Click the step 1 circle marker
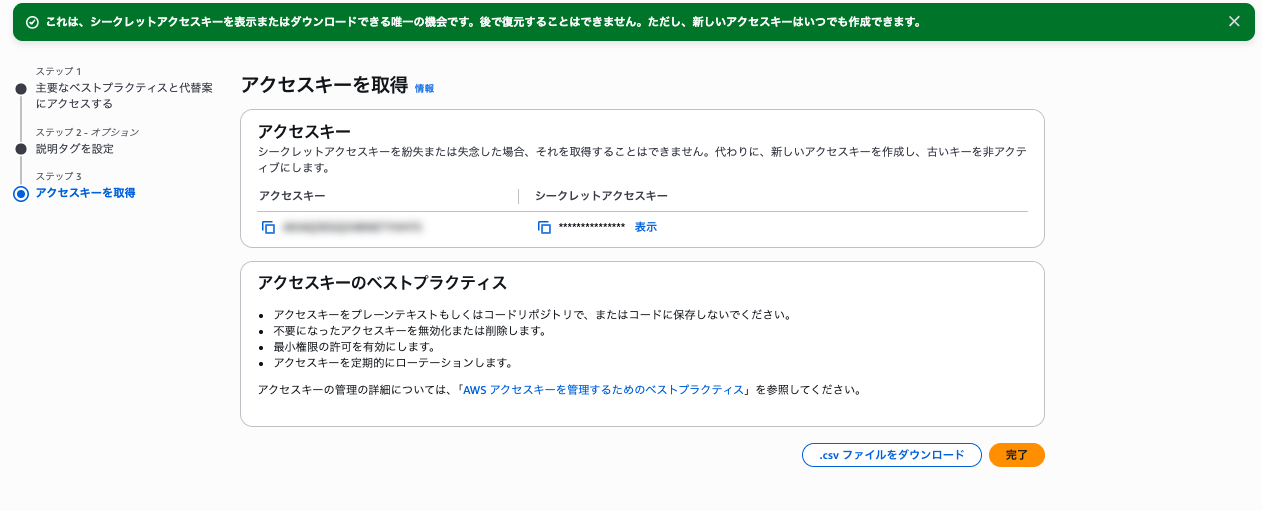This screenshot has width=1262, height=511. 21,89
